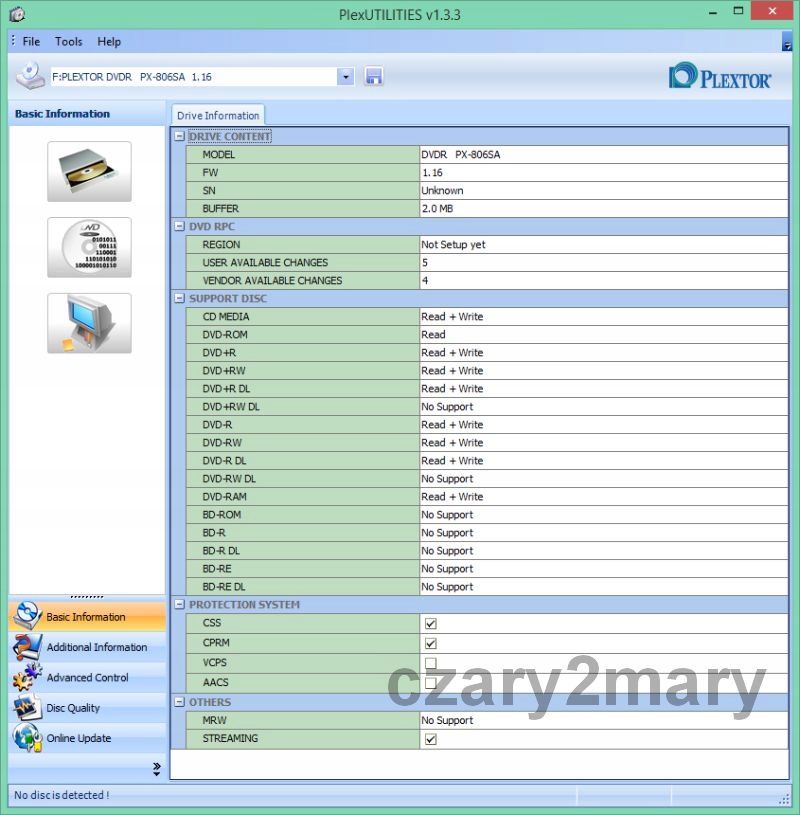
Task: Open the drive selection dropdown
Action: coord(346,76)
